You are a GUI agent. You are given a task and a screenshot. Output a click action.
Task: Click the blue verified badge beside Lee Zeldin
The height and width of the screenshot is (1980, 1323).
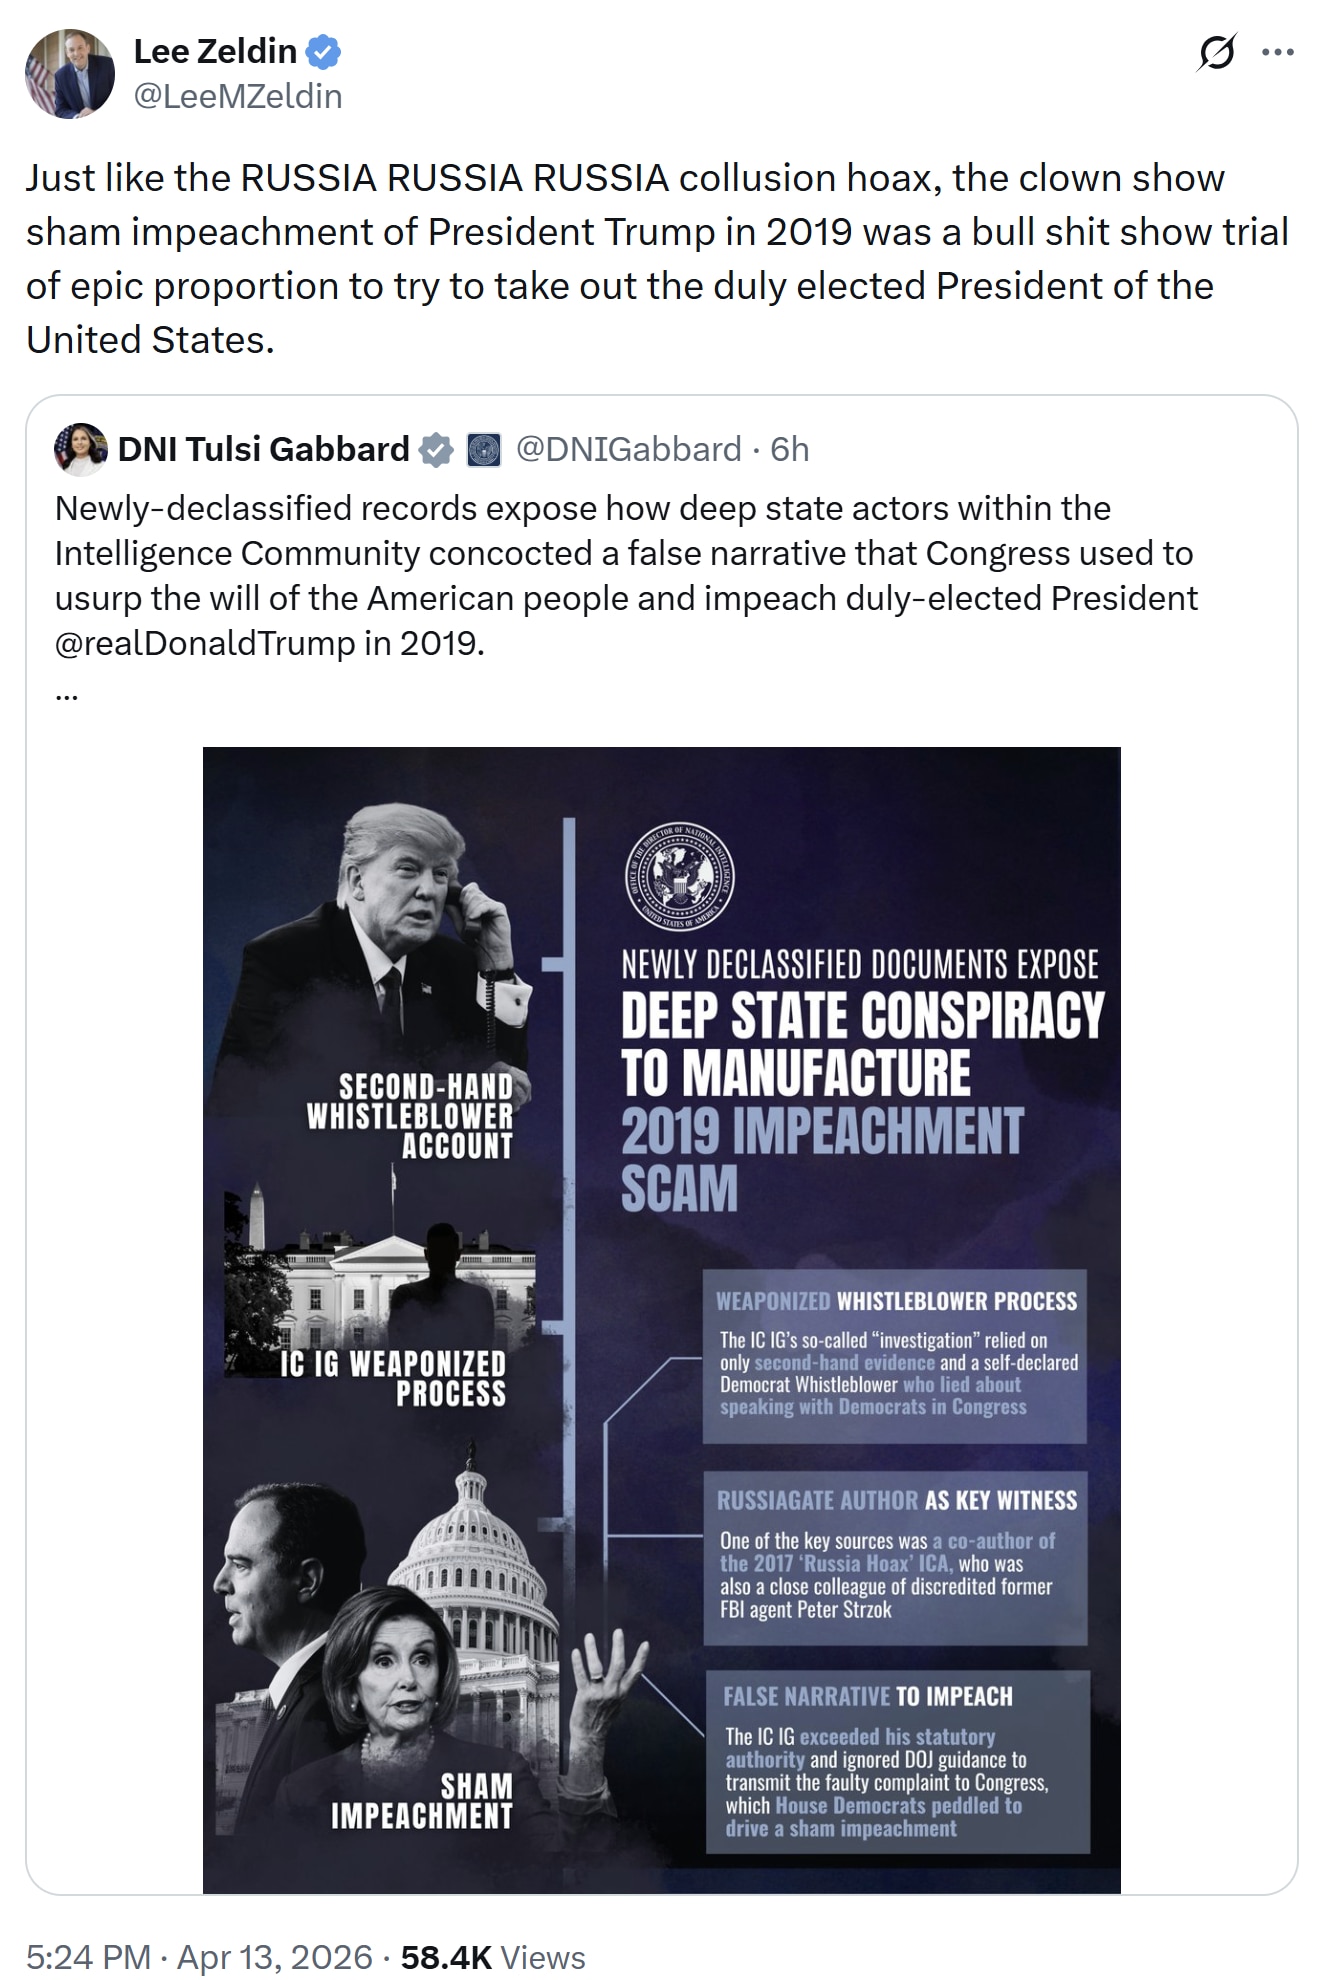pyautogui.click(x=324, y=51)
